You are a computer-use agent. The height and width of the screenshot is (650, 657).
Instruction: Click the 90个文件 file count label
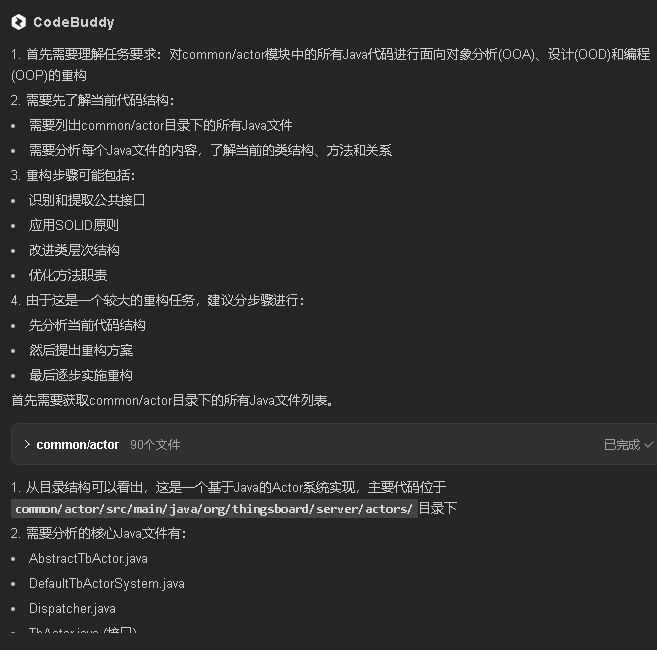(155, 445)
